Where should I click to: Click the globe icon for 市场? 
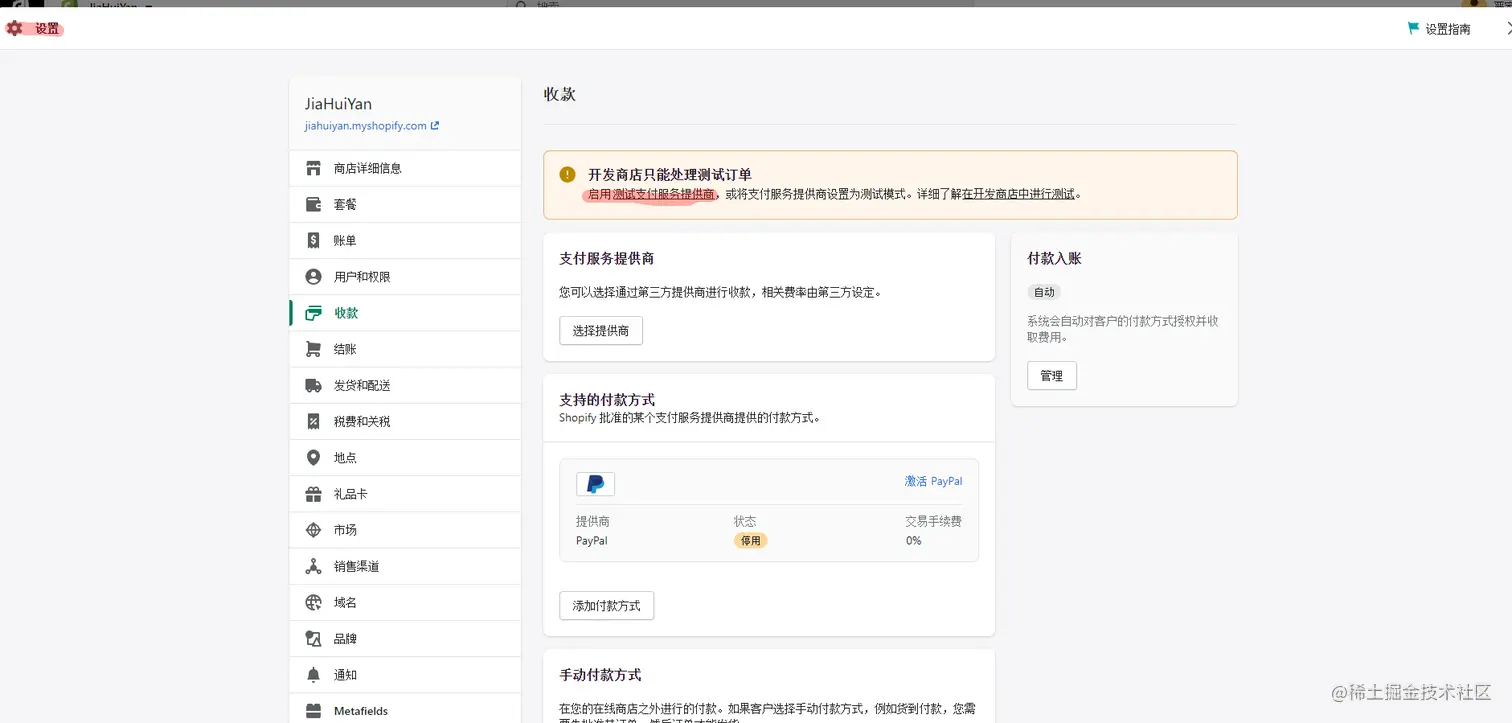click(313, 530)
